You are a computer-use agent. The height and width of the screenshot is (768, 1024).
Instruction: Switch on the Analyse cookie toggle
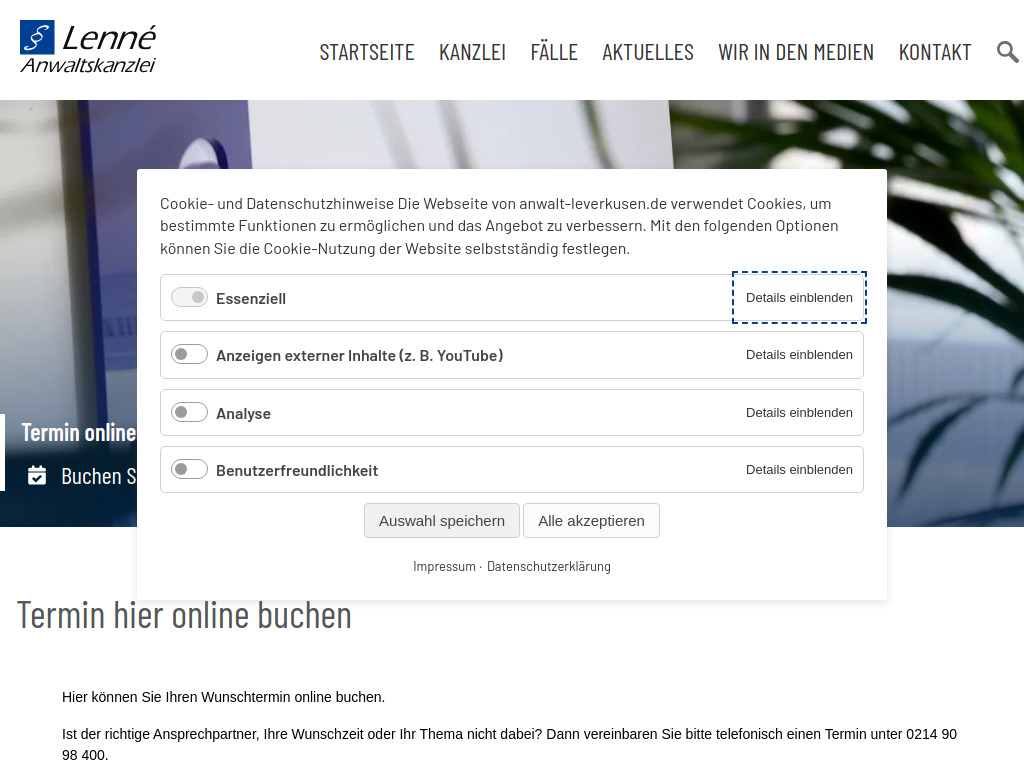point(189,411)
